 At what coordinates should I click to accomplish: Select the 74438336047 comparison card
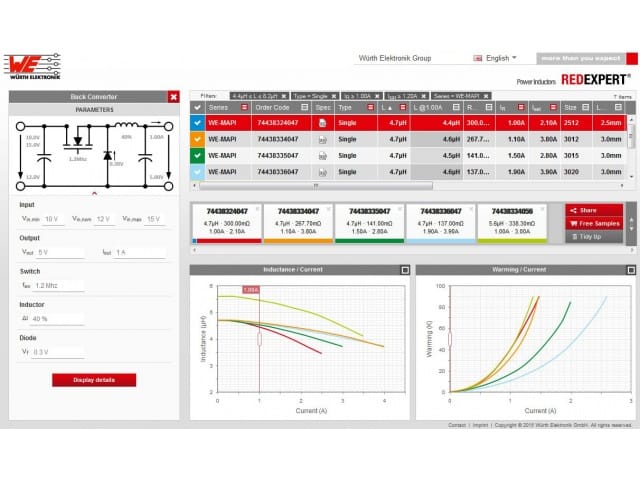point(441,223)
